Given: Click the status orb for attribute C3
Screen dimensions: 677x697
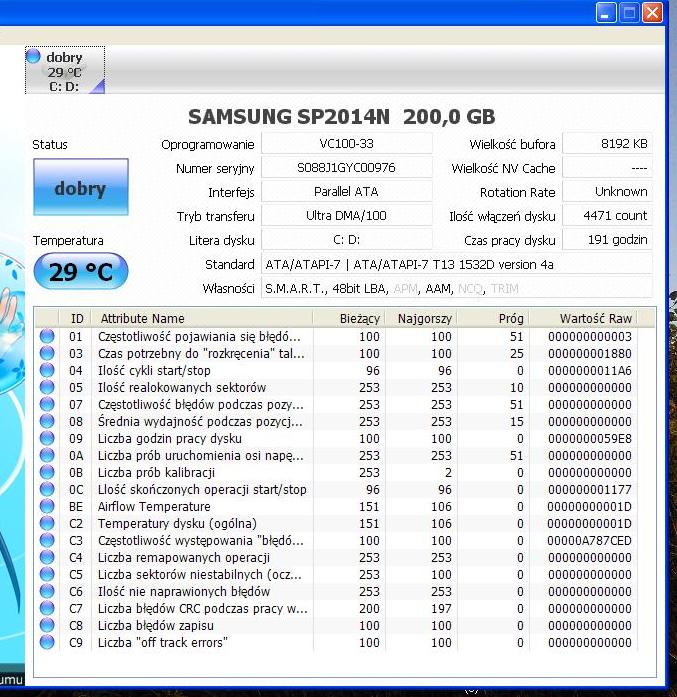Looking at the screenshot, I should (47, 540).
